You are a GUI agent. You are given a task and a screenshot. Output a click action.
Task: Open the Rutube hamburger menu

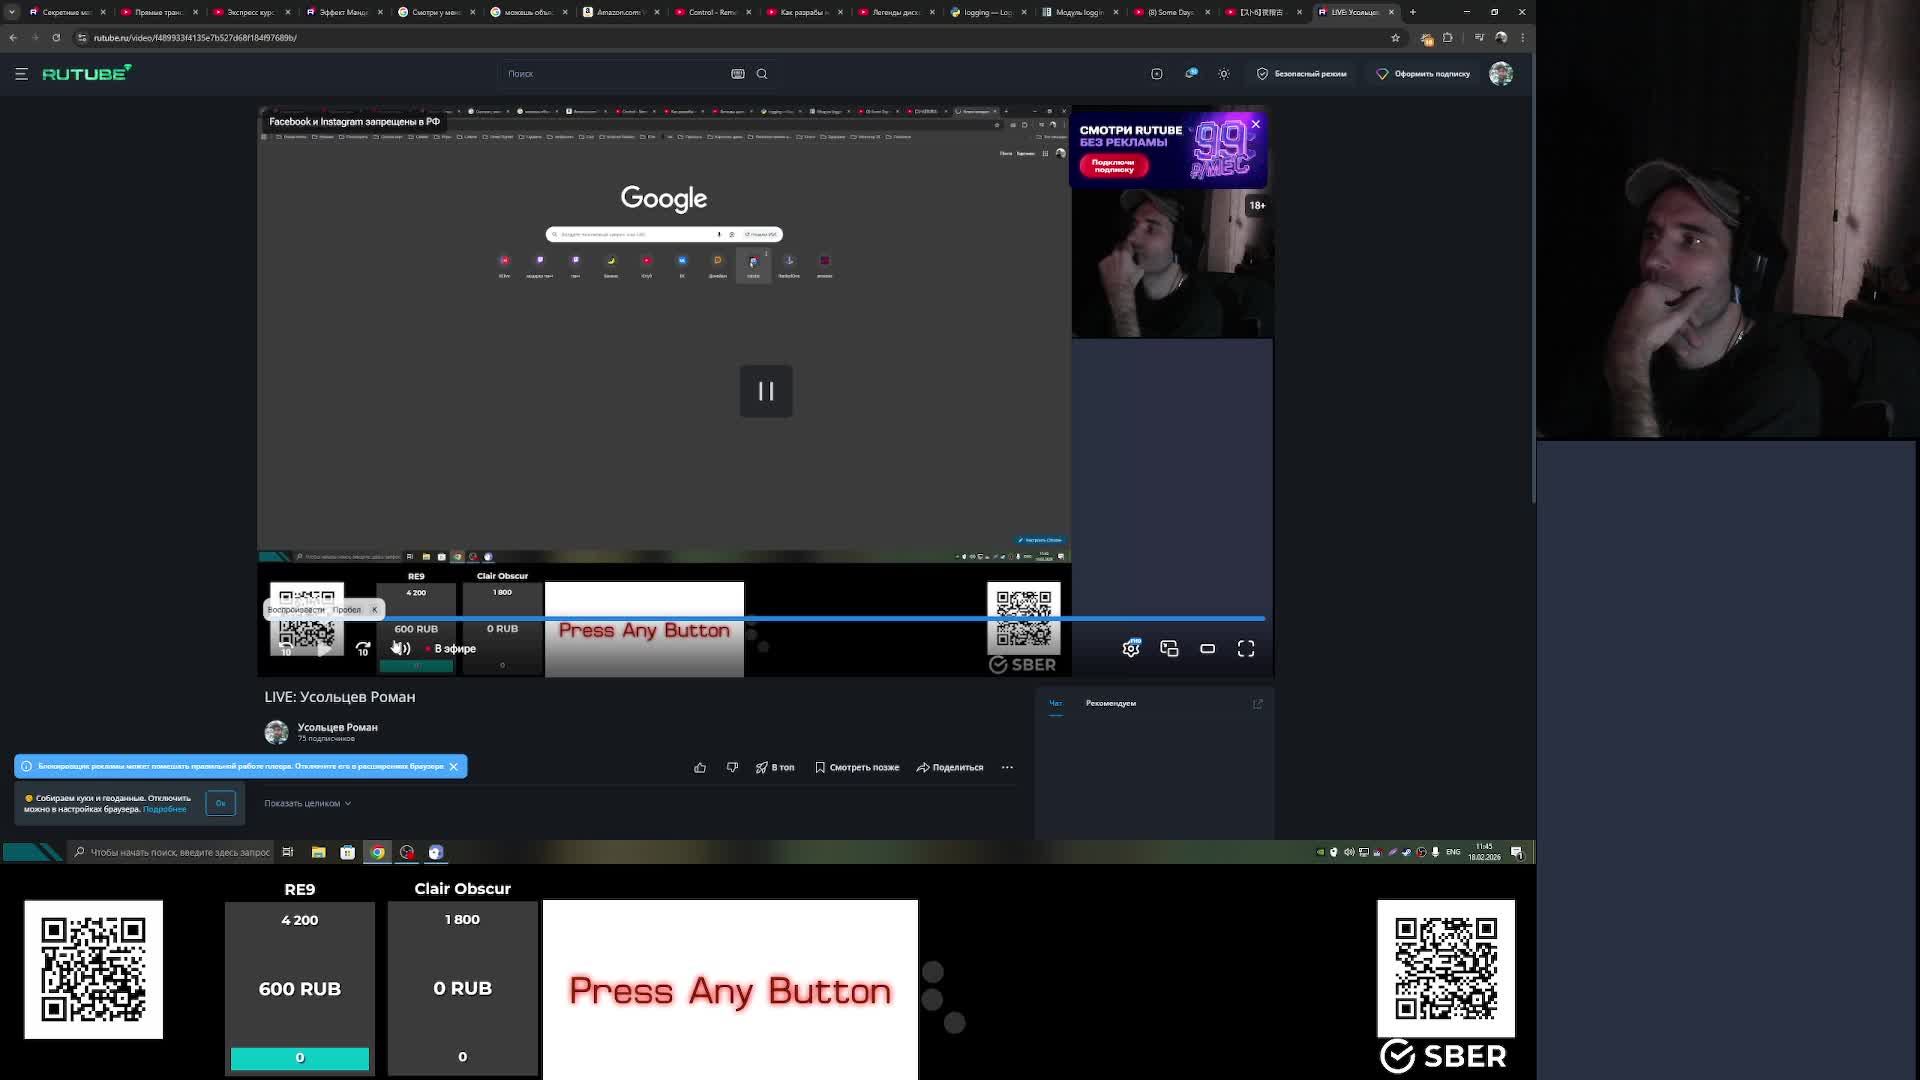pyautogui.click(x=21, y=74)
